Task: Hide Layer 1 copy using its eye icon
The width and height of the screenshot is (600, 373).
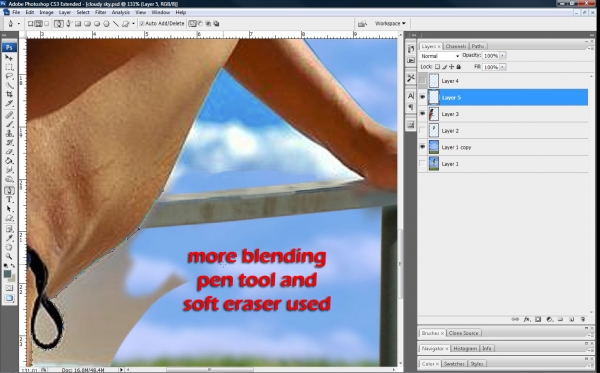Action: pyautogui.click(x=422, y=147)
